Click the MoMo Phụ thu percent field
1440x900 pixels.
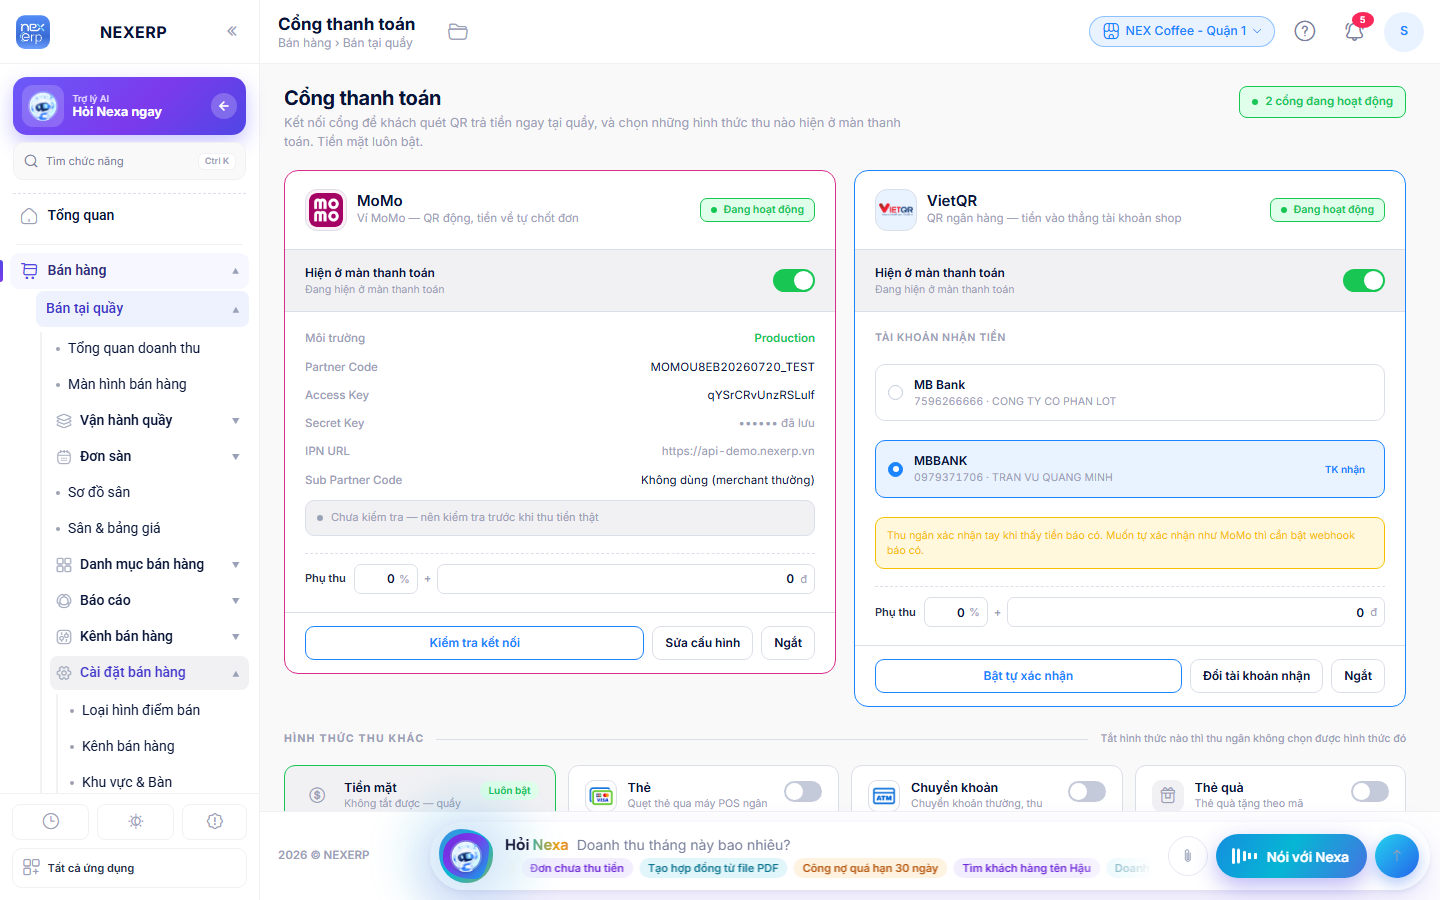point(386,579)
